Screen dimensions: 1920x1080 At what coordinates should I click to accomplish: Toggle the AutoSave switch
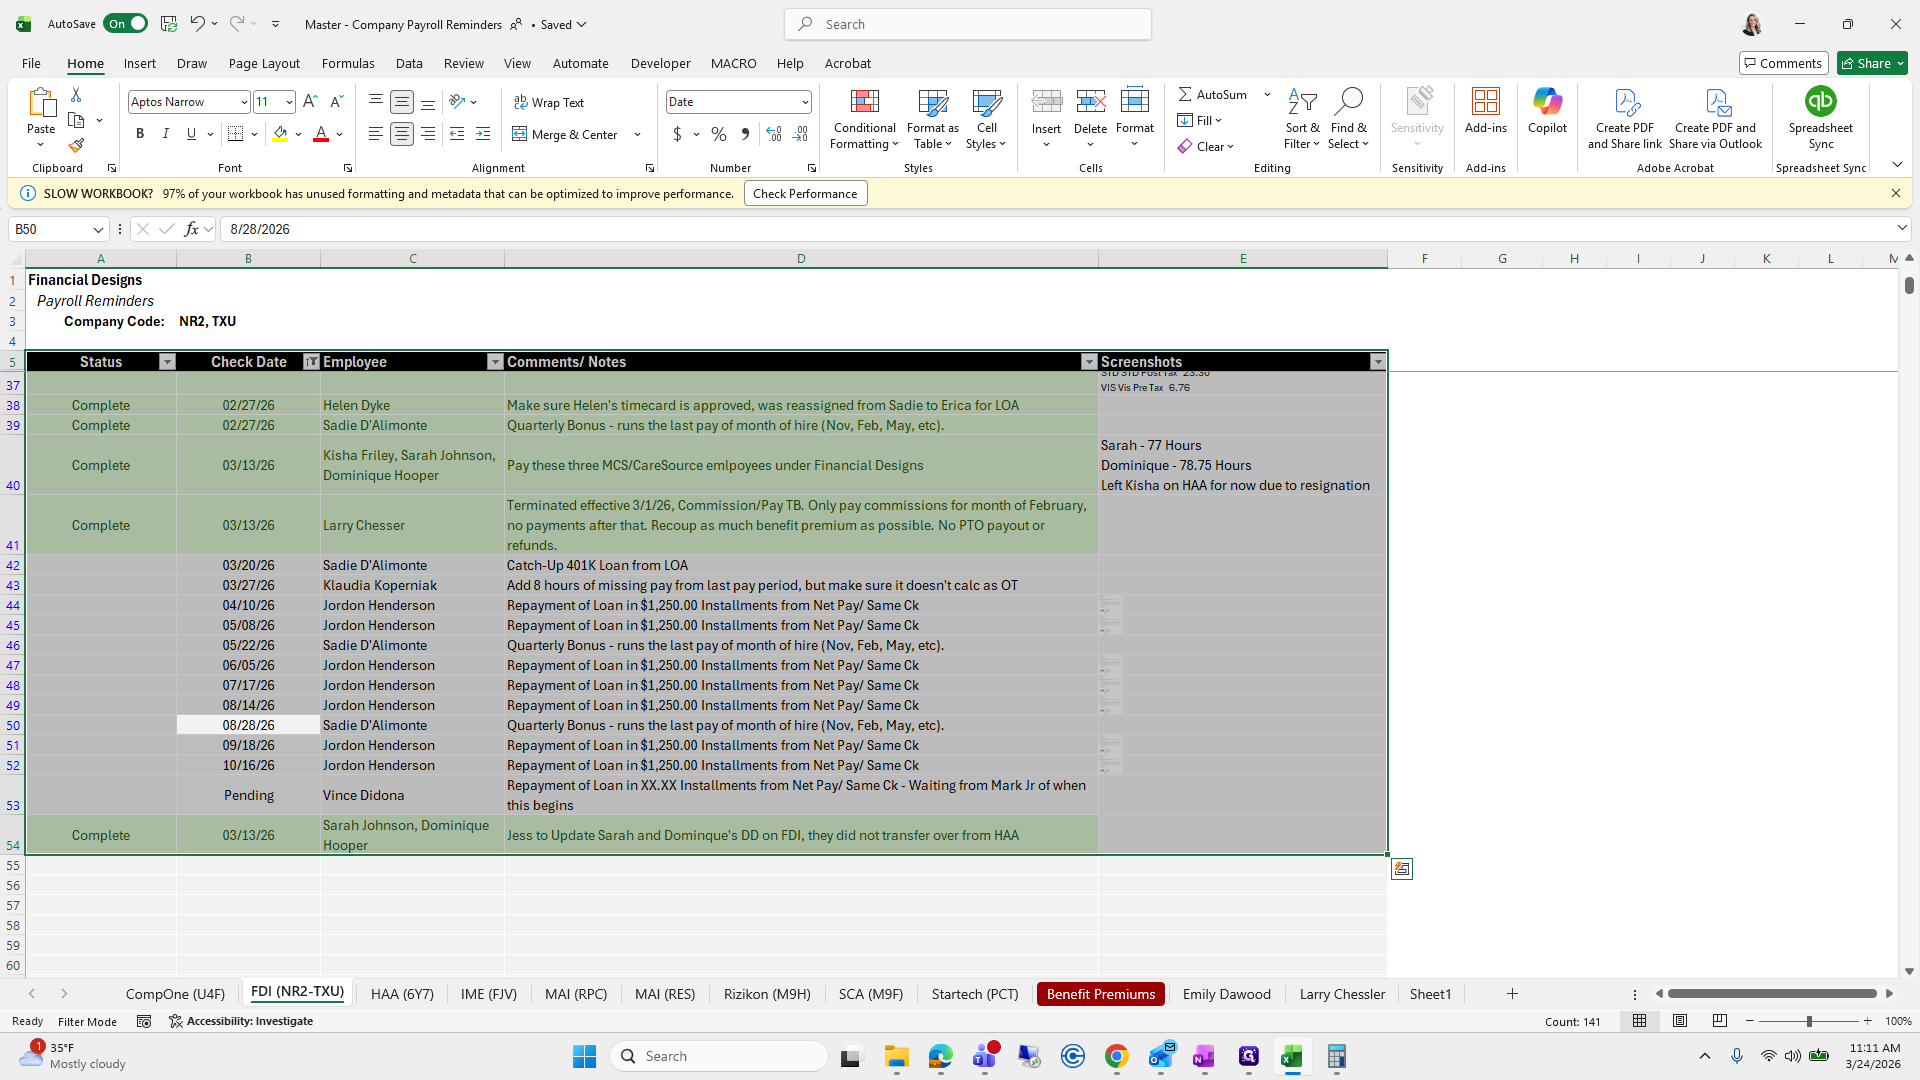pyautogui.click(x=125, y=24)
